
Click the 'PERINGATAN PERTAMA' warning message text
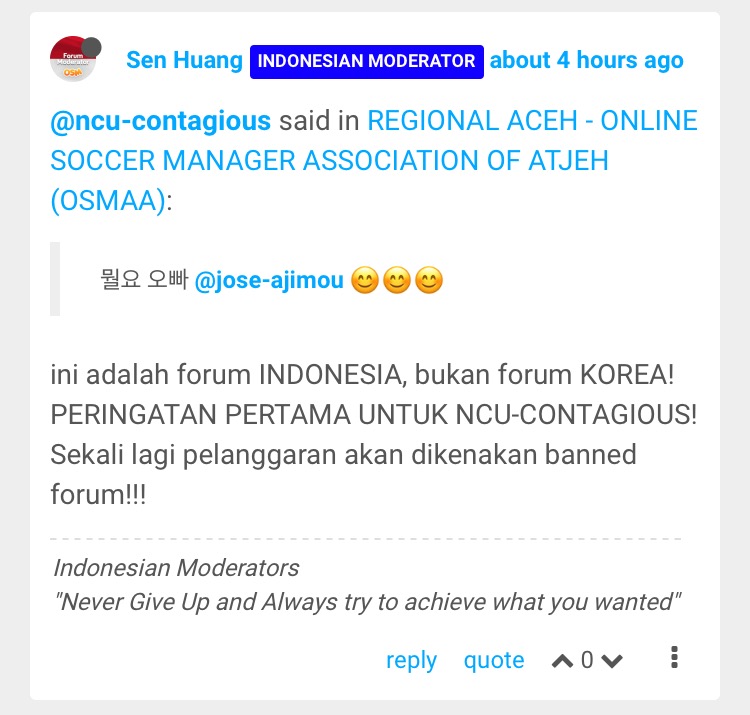point(374,414)
